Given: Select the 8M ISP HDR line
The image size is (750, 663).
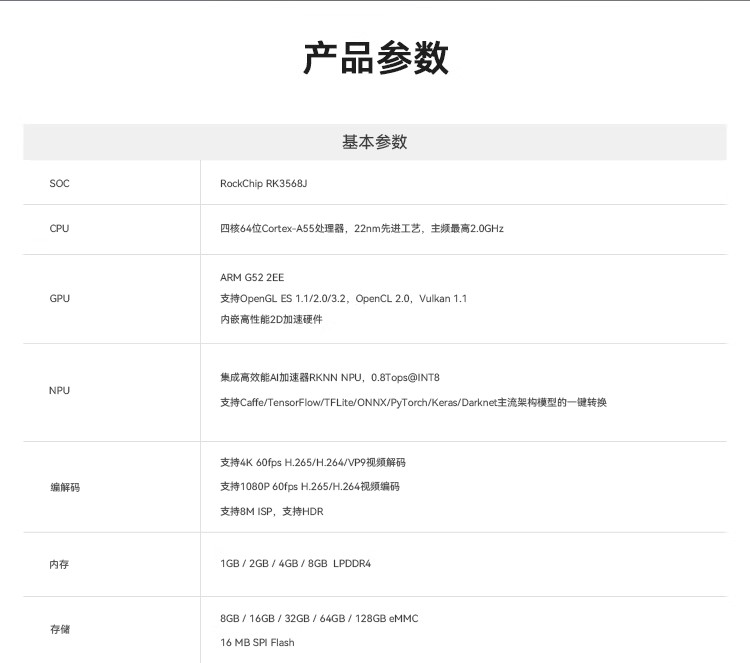Looking at the screenshot, I should pyautogui.click(x=271, y=511).
